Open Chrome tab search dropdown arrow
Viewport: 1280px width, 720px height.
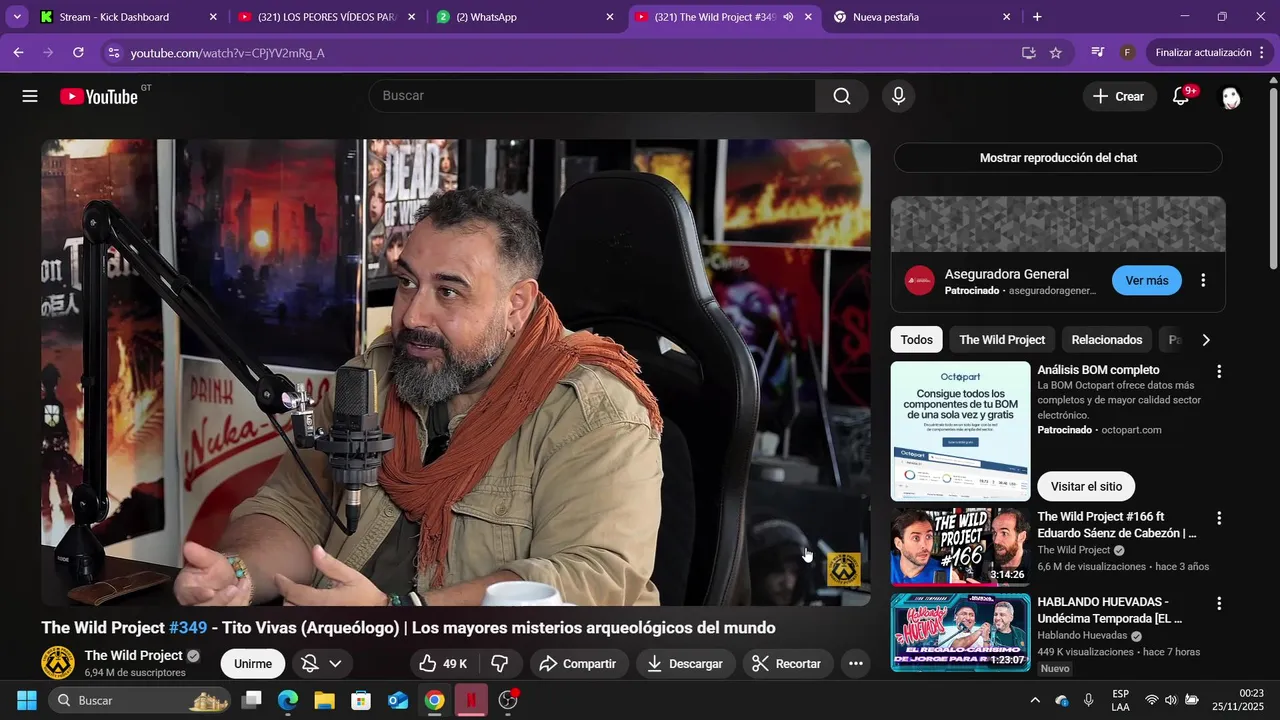[x=17, y=17]
